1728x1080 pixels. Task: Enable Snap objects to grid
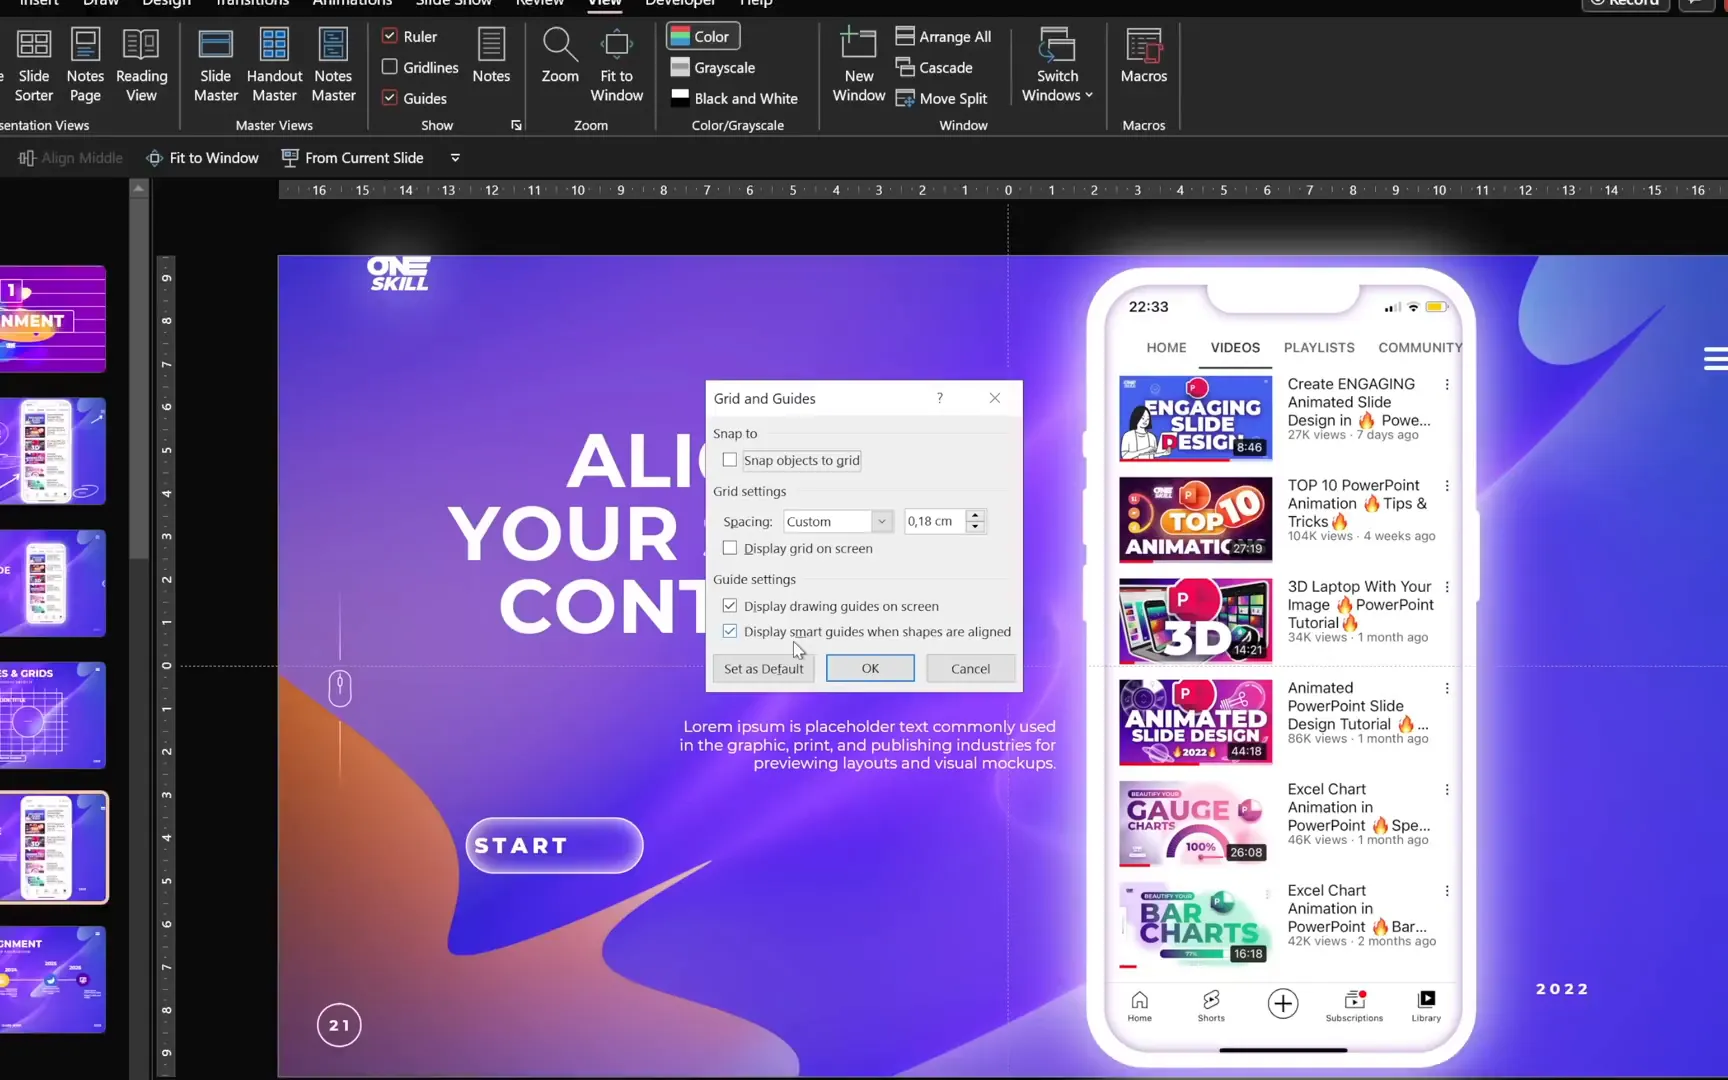point(730,460)
